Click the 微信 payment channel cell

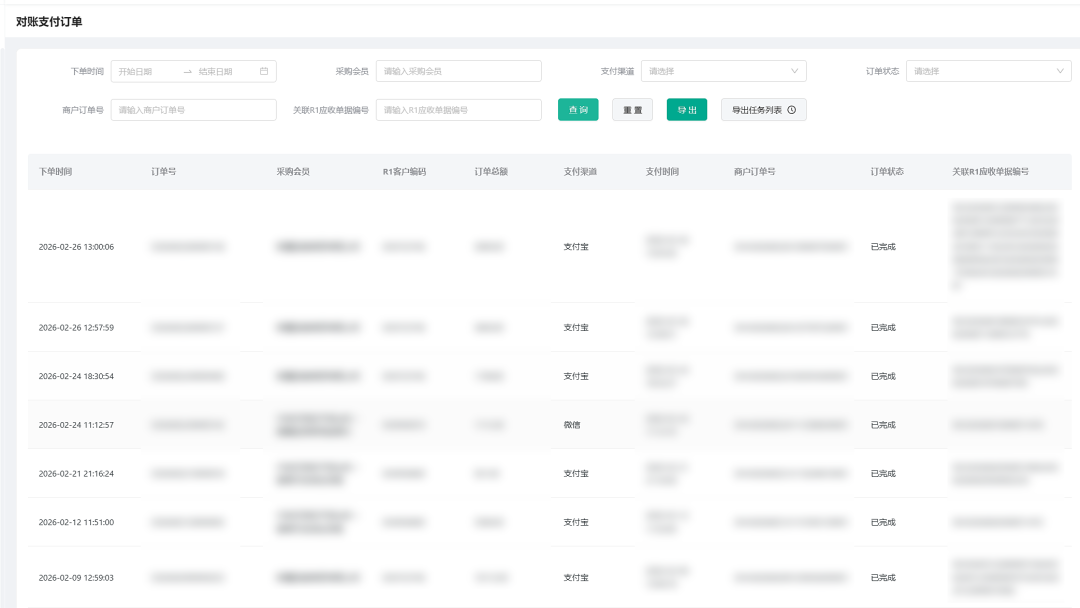pos(572,425)
